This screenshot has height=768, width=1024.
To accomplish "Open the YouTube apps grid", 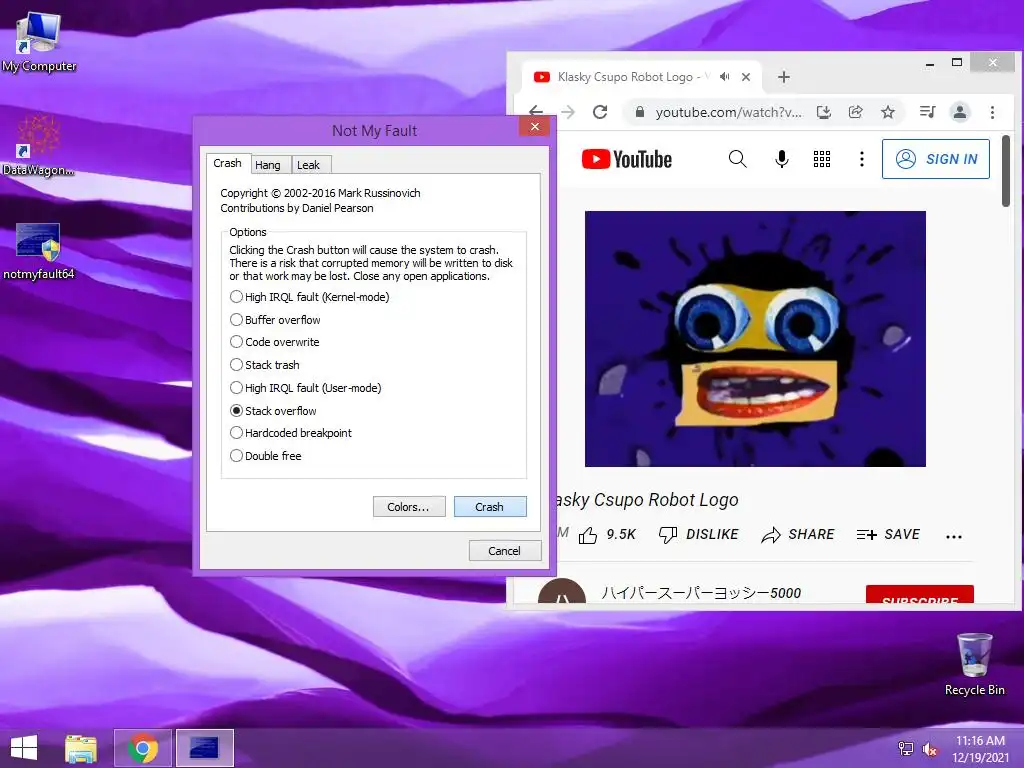I will pos(822,159).
